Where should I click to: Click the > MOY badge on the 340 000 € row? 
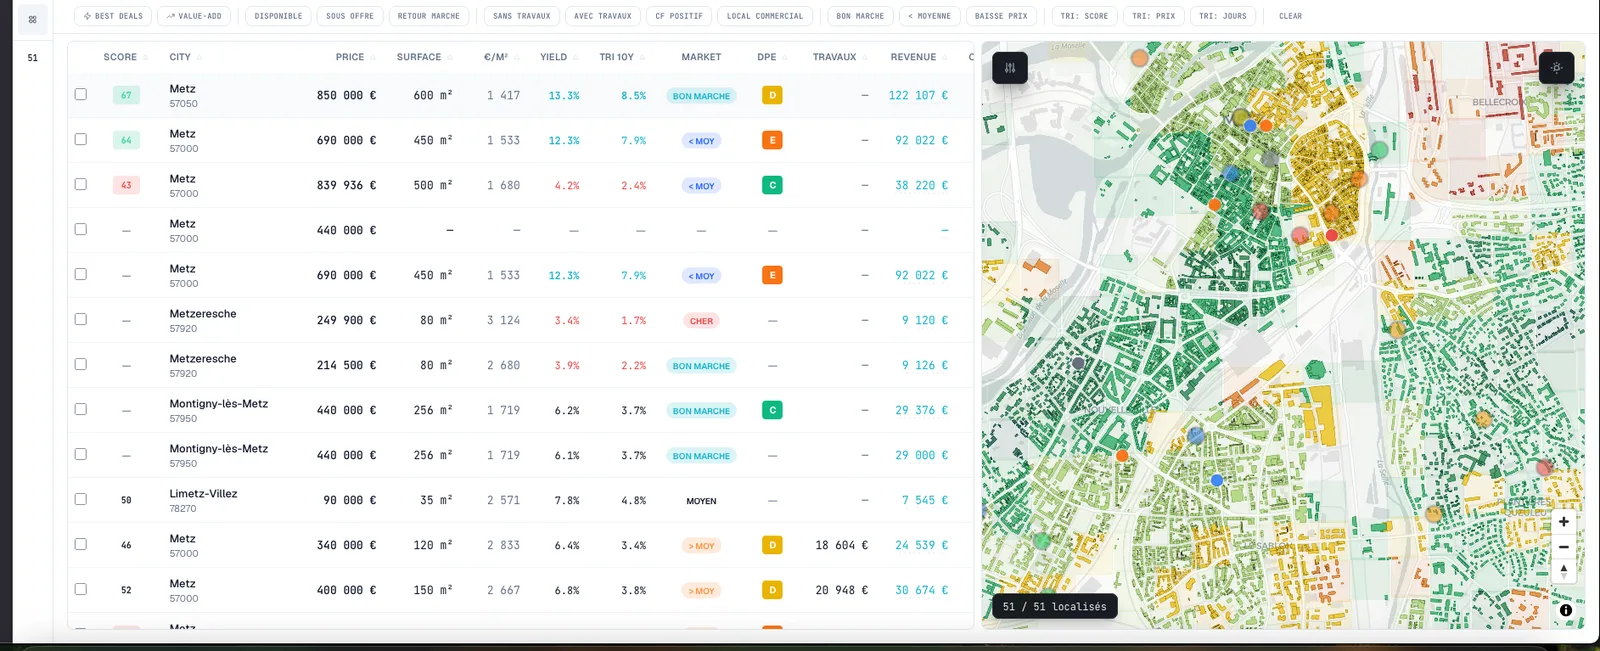701,546
